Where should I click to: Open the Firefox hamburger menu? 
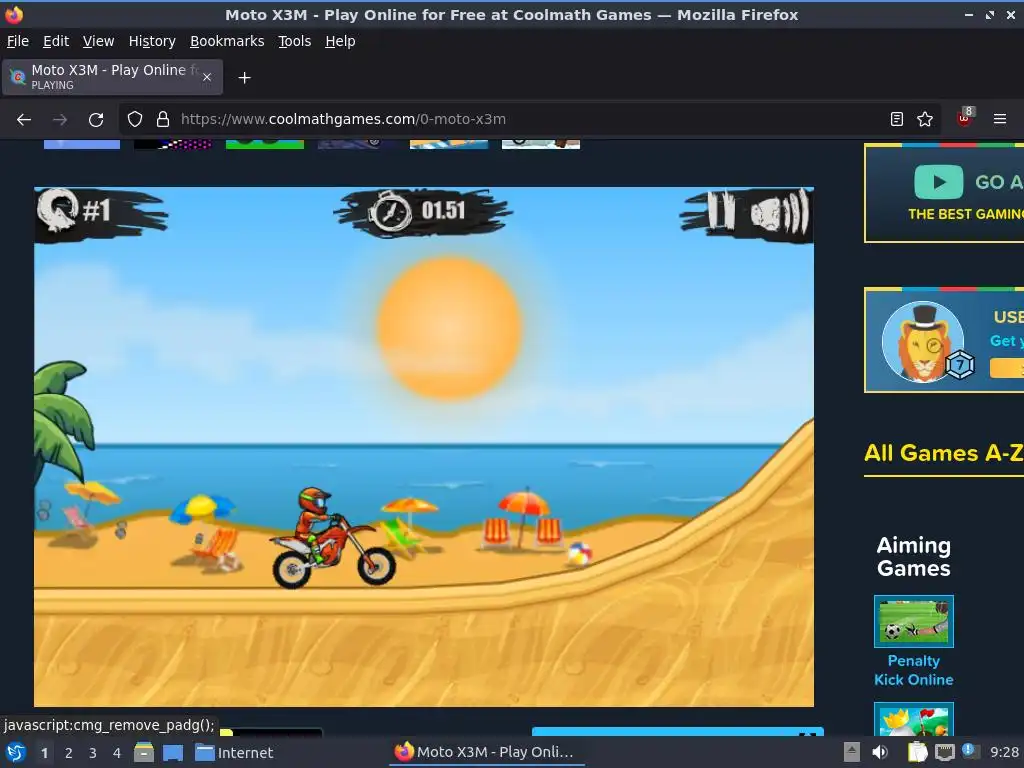pyautogui.click(x=1000, y=120)
